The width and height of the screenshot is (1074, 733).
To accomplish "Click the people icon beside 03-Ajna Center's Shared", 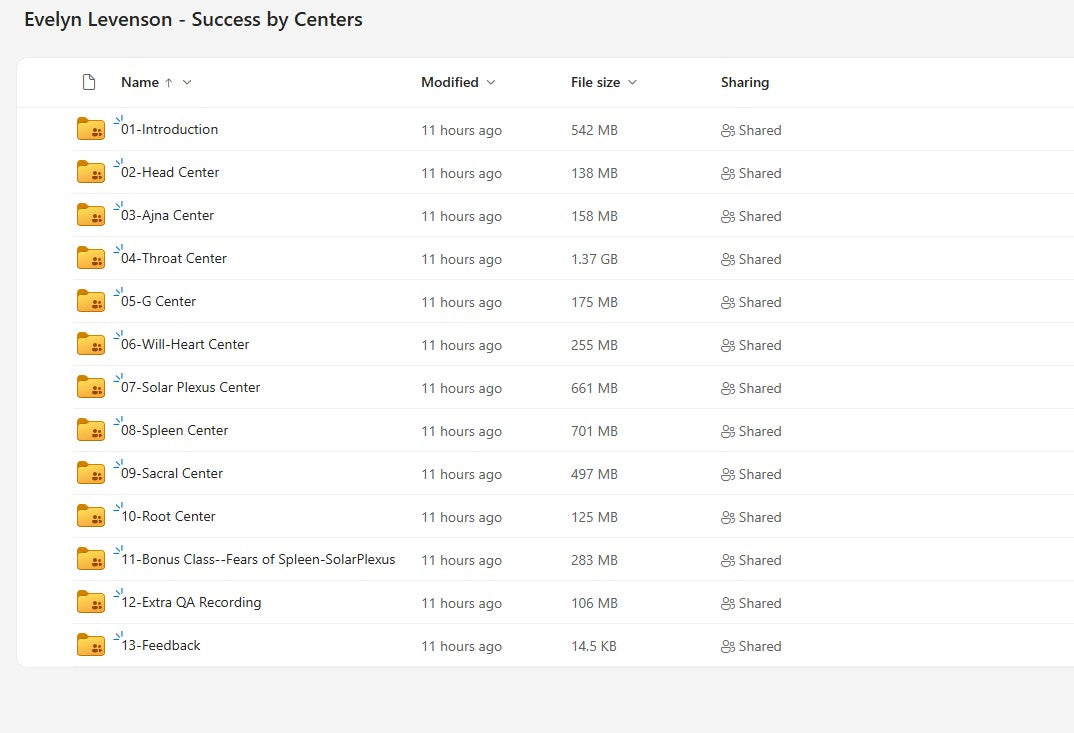I will coord(729,216).
